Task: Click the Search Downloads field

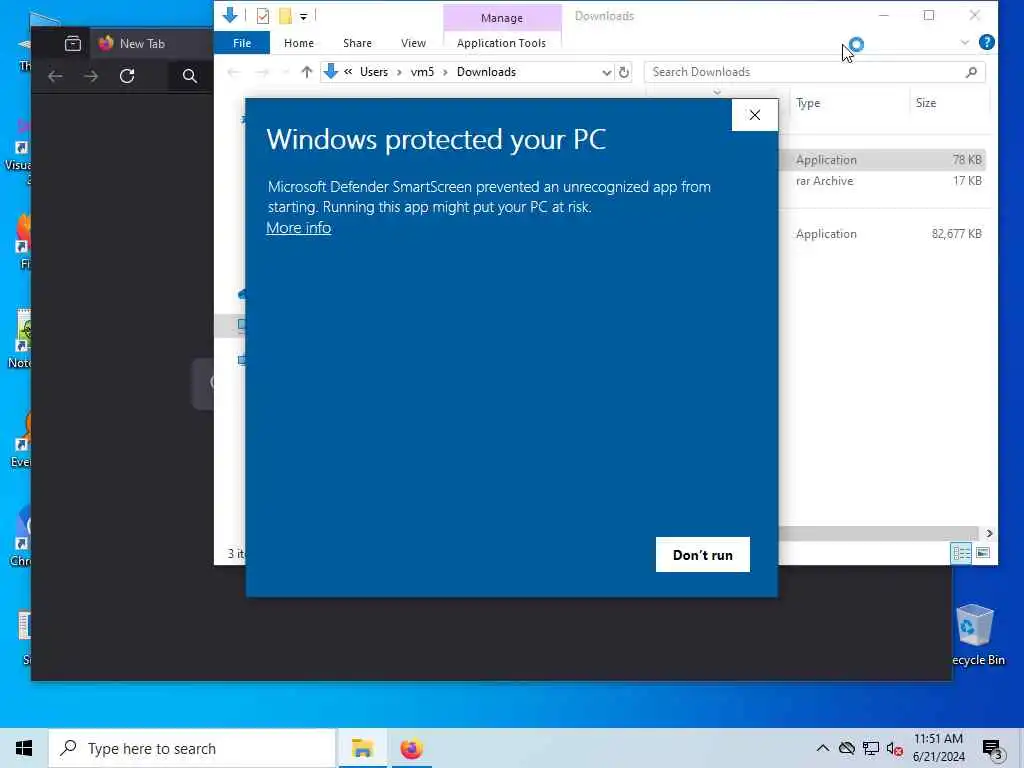Action: point(805,72)
